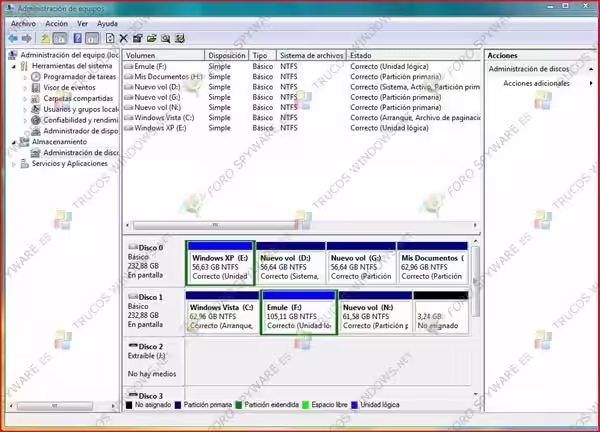
Task: Select Carpetas compartidas in the tree
Action: click(x=78, y=98)
